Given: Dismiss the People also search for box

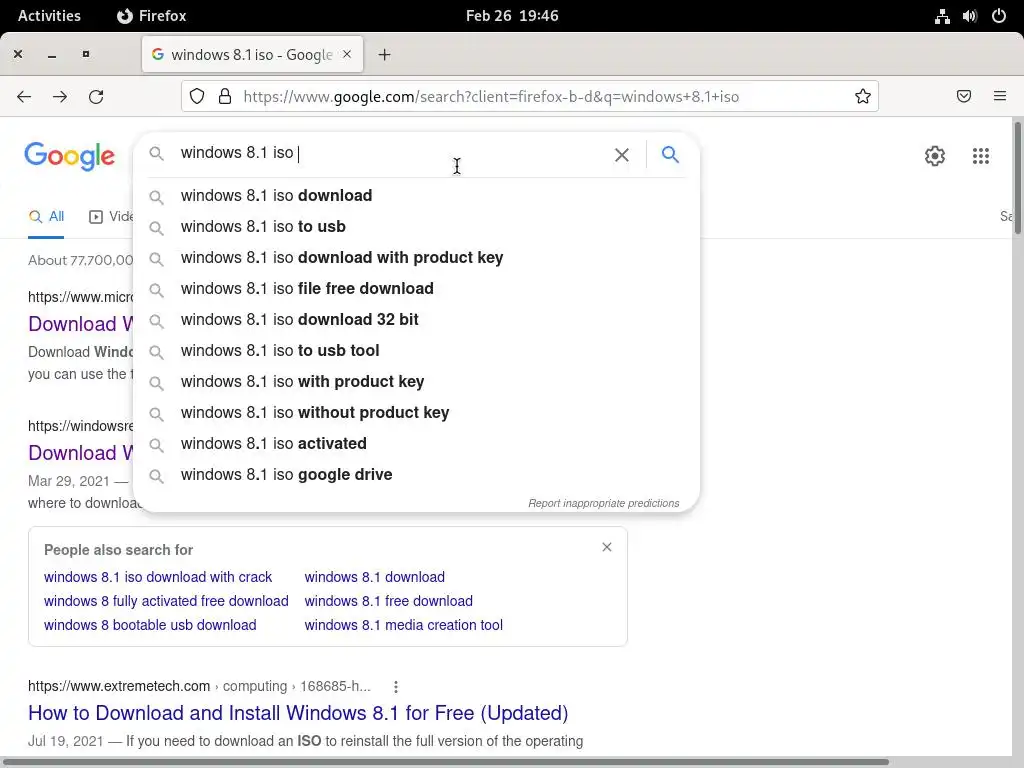Looking at the screenshot, I should (607, 547).
